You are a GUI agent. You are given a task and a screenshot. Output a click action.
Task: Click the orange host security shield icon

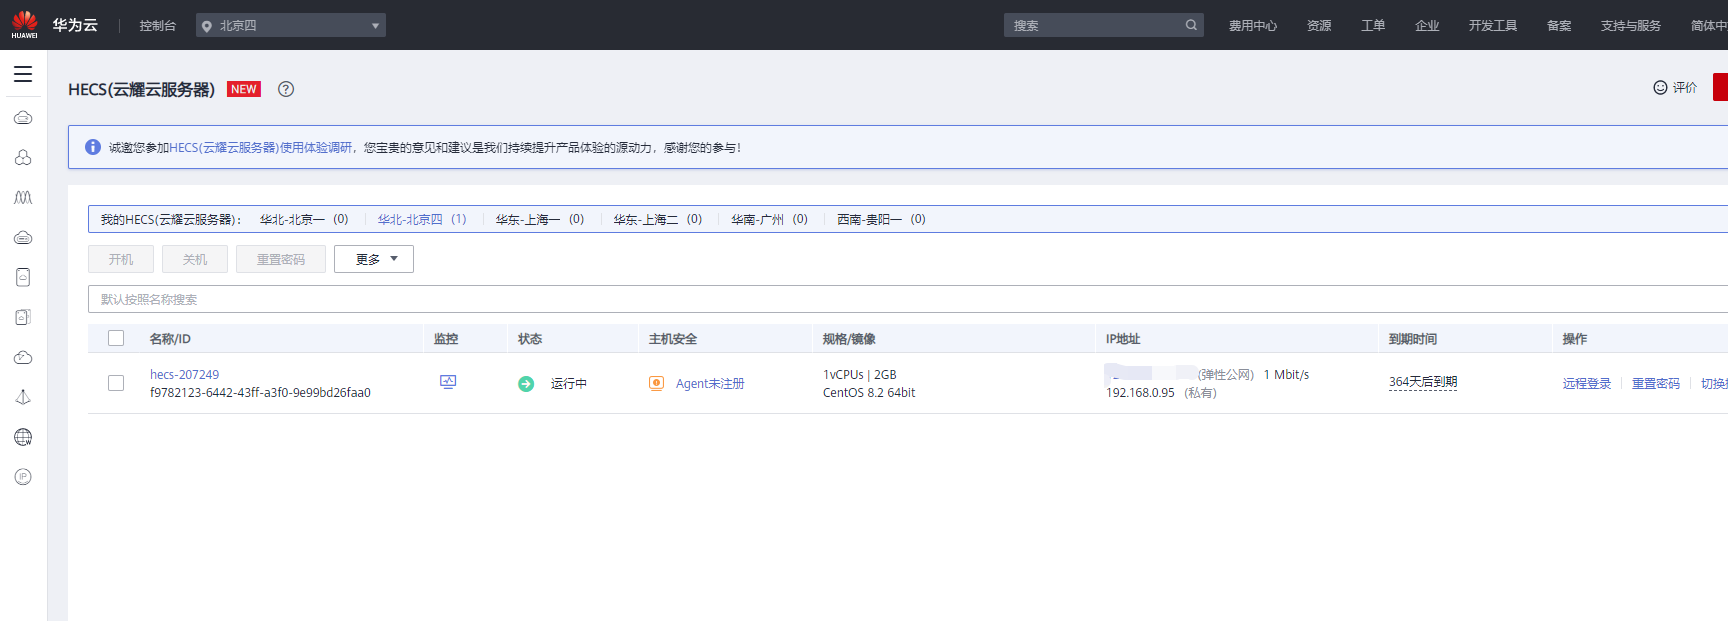656,383
